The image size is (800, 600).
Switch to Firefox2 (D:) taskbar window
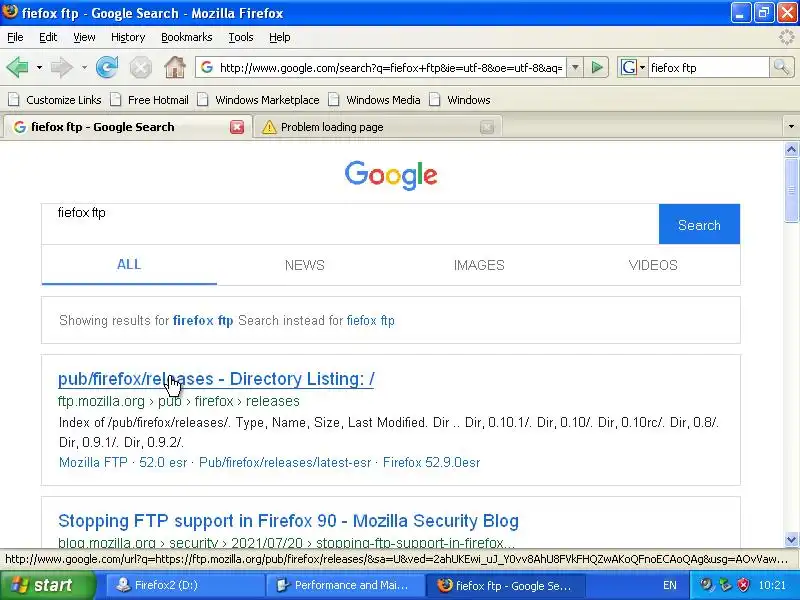185,585
